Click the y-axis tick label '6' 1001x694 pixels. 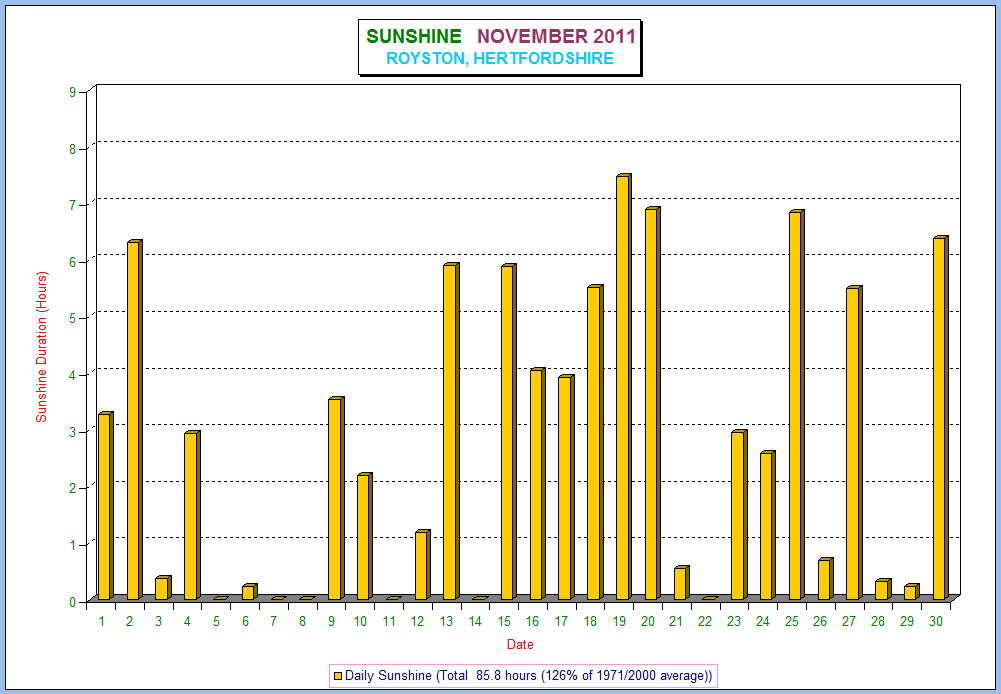tap(72, 262)
